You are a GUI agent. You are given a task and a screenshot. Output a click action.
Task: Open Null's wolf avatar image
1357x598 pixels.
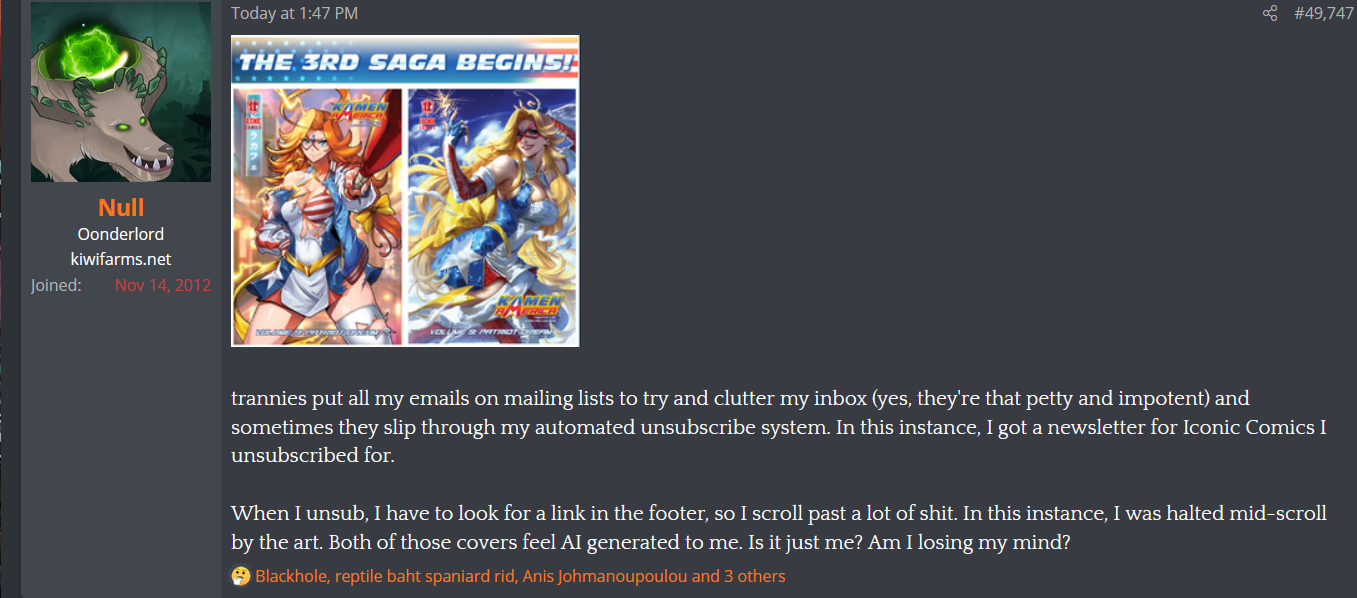121,92
